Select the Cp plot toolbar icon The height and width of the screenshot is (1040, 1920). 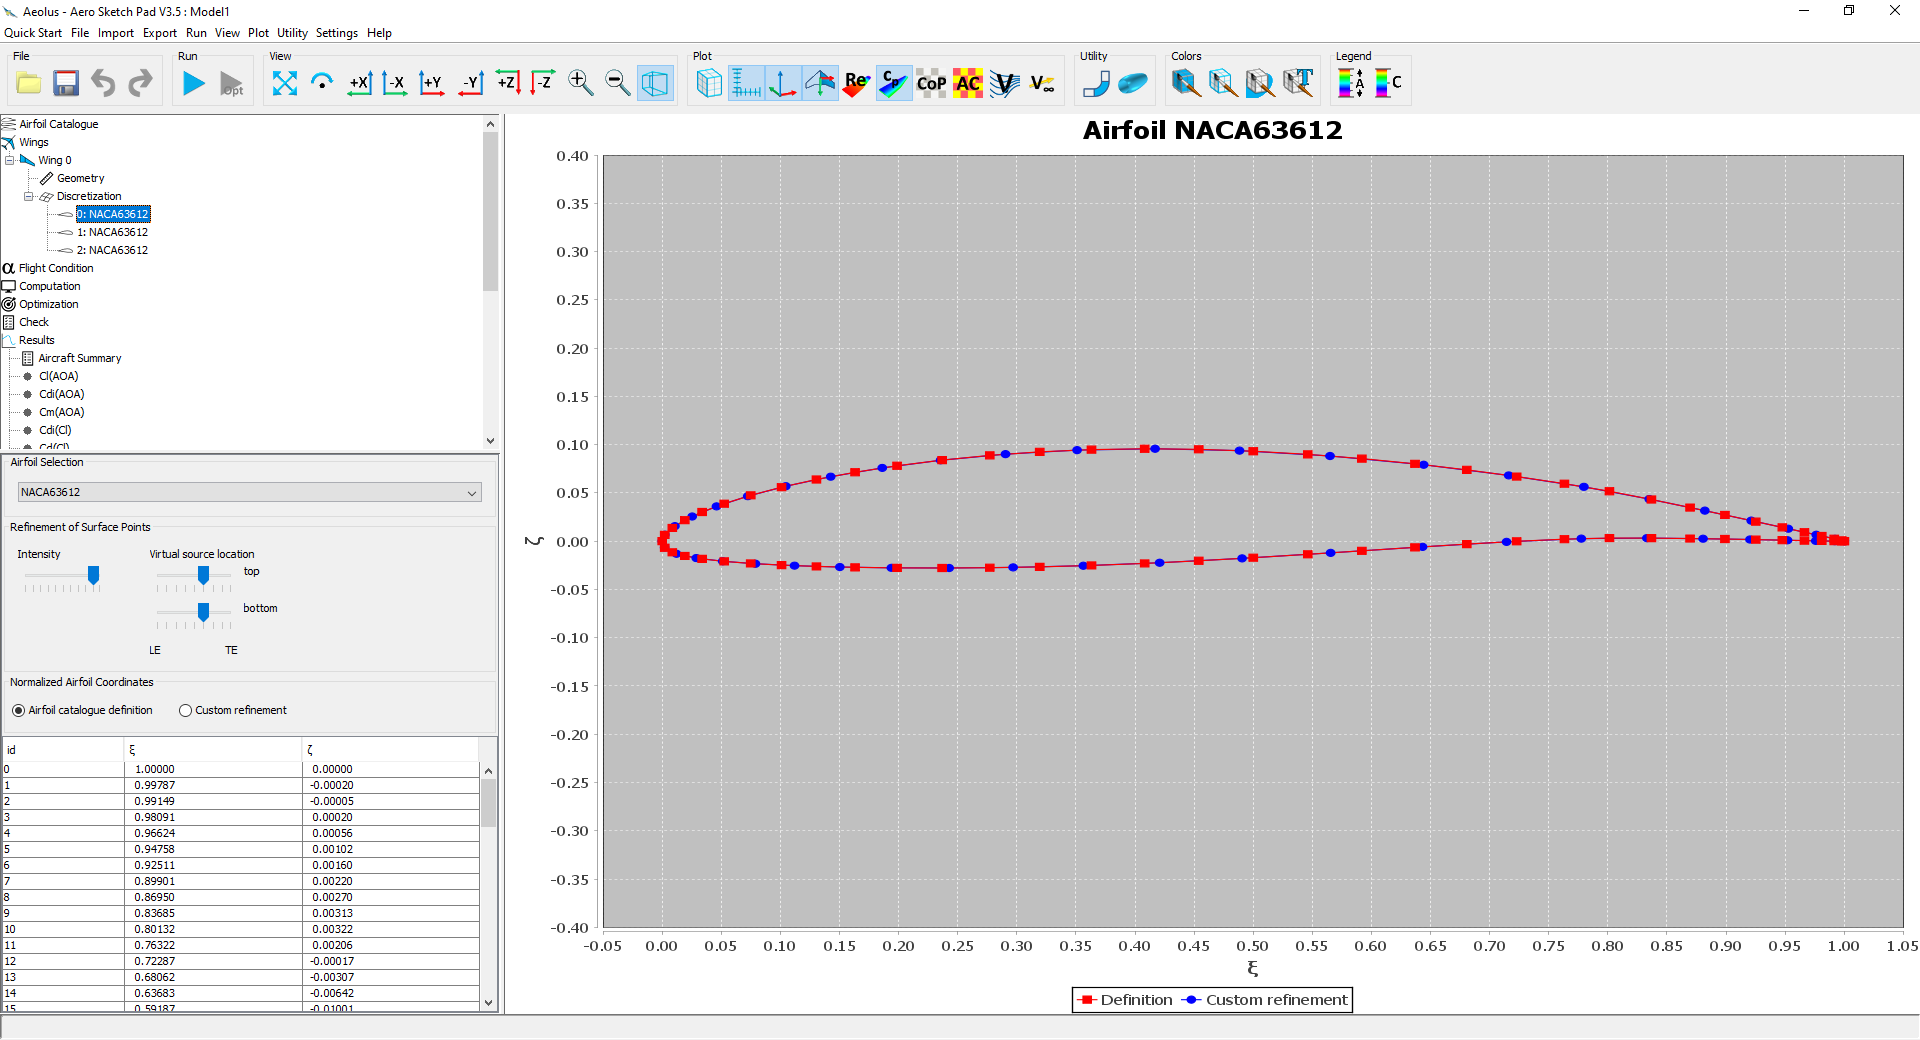click(893, 83)
